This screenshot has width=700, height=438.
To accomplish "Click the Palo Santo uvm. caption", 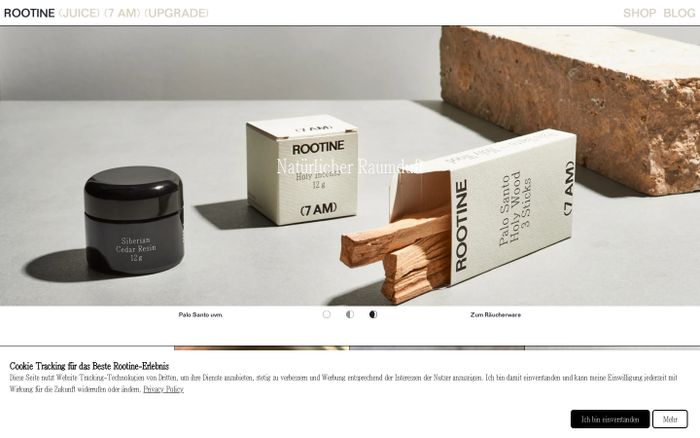I will click(200, 315).
